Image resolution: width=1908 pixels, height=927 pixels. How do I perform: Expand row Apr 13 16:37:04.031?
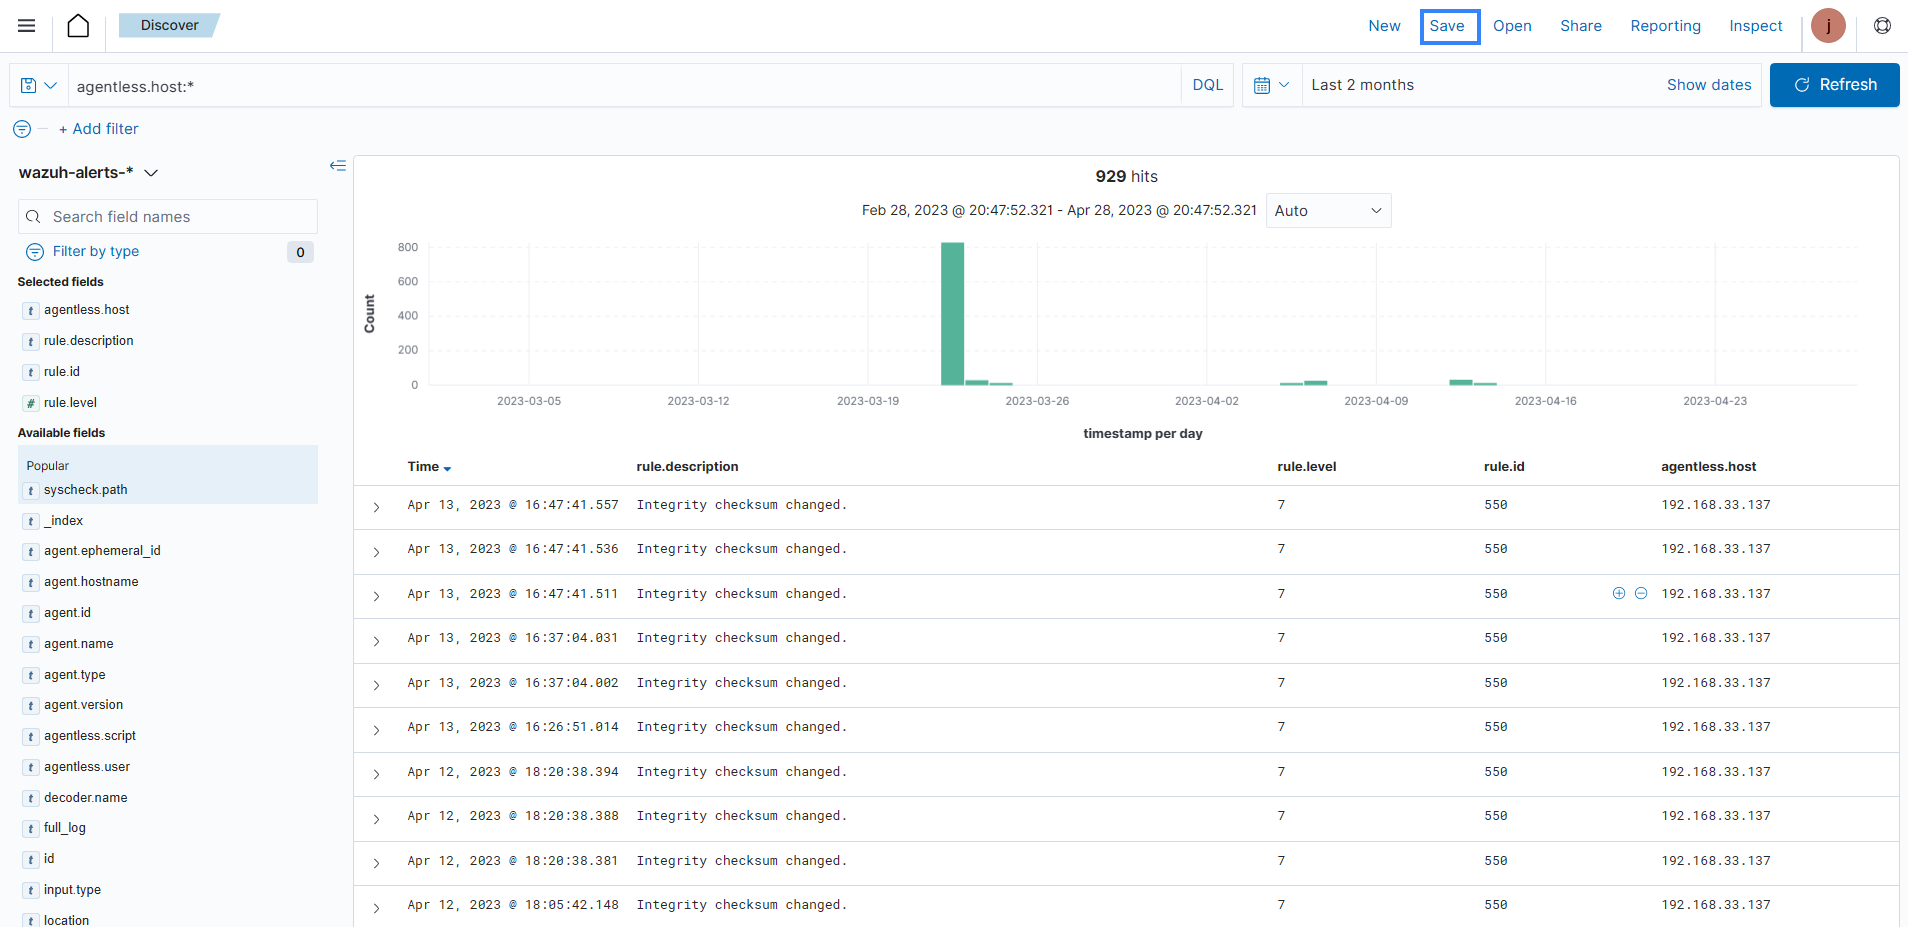coord(376,641)
